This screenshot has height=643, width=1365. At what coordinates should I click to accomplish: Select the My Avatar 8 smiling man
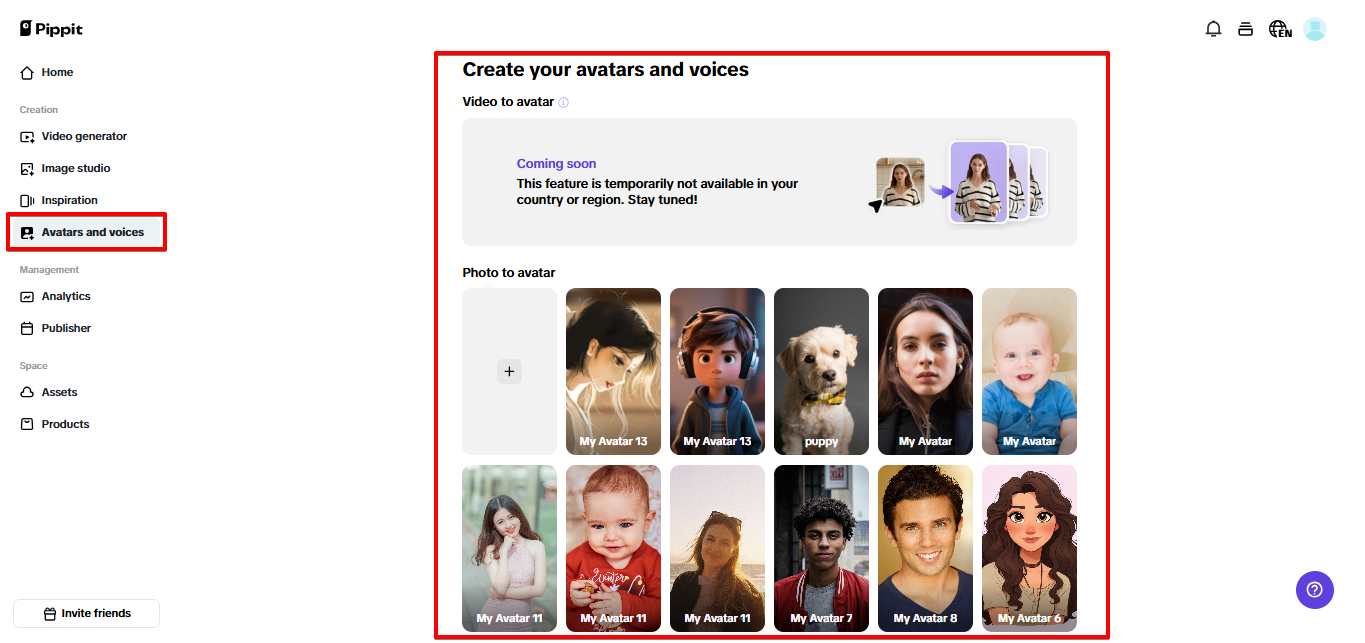(x=925, y=548)
